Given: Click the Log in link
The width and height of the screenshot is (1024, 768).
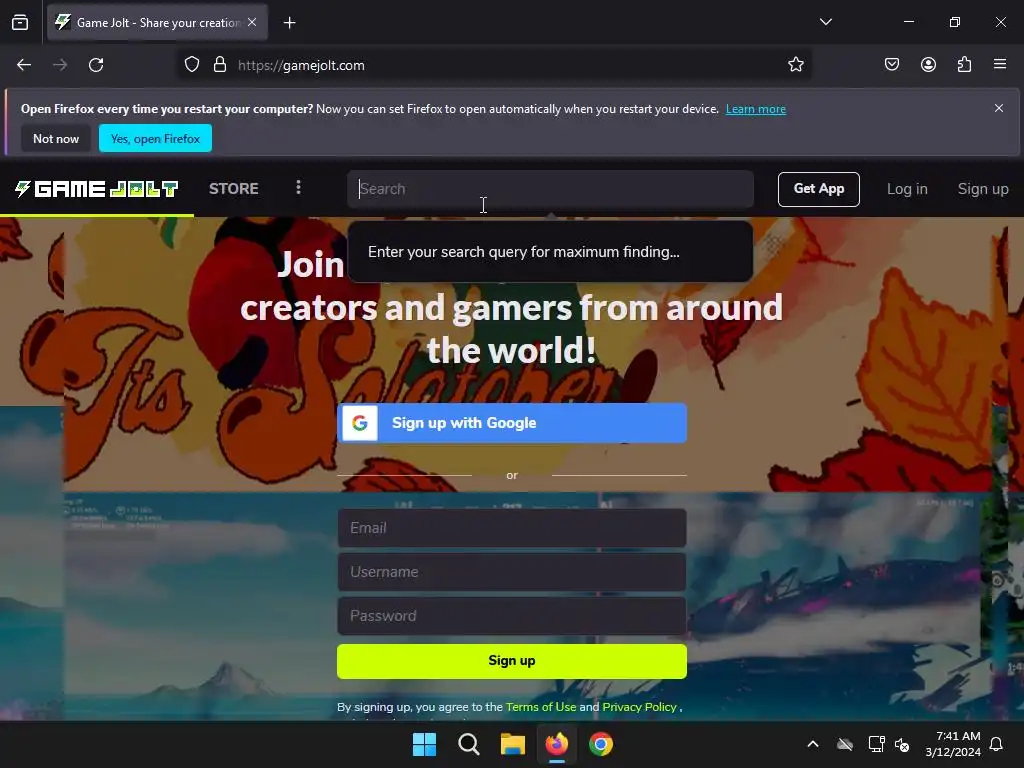Looking at the screenshot, I should (x=907, y=189).
